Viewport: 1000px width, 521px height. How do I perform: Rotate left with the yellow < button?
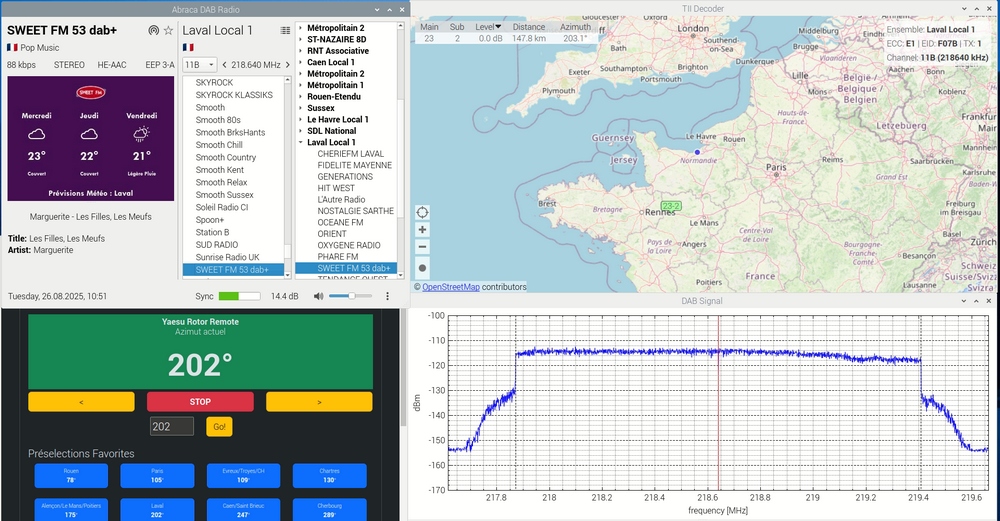81,402
